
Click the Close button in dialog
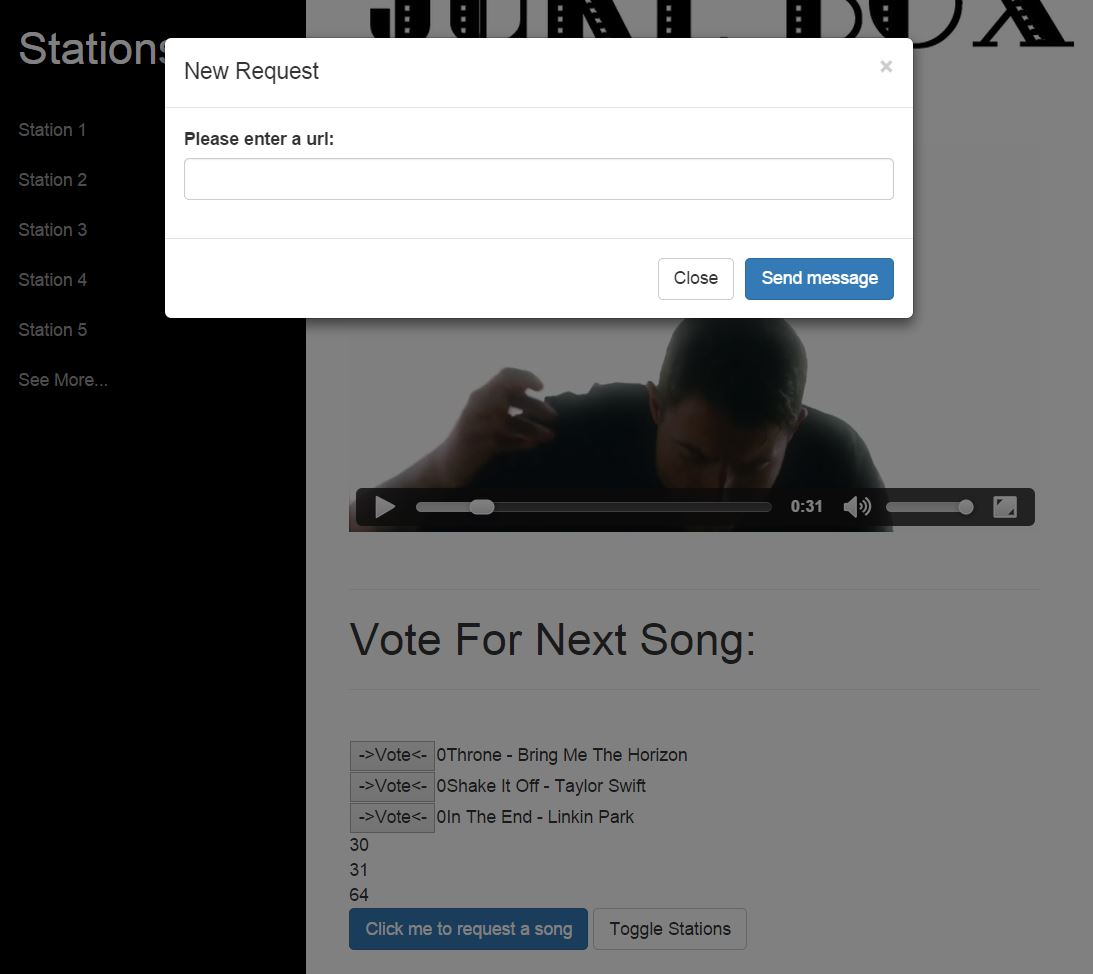(x=696, y=279)
